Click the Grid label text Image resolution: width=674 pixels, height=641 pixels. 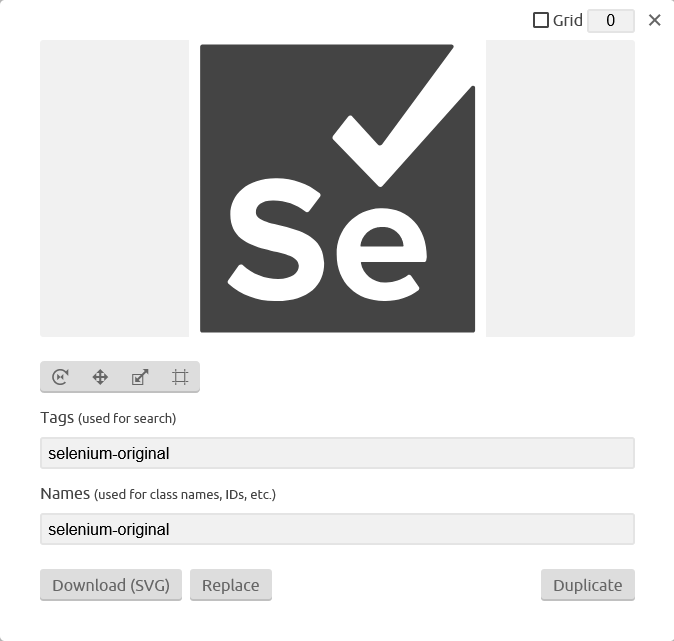568,20
